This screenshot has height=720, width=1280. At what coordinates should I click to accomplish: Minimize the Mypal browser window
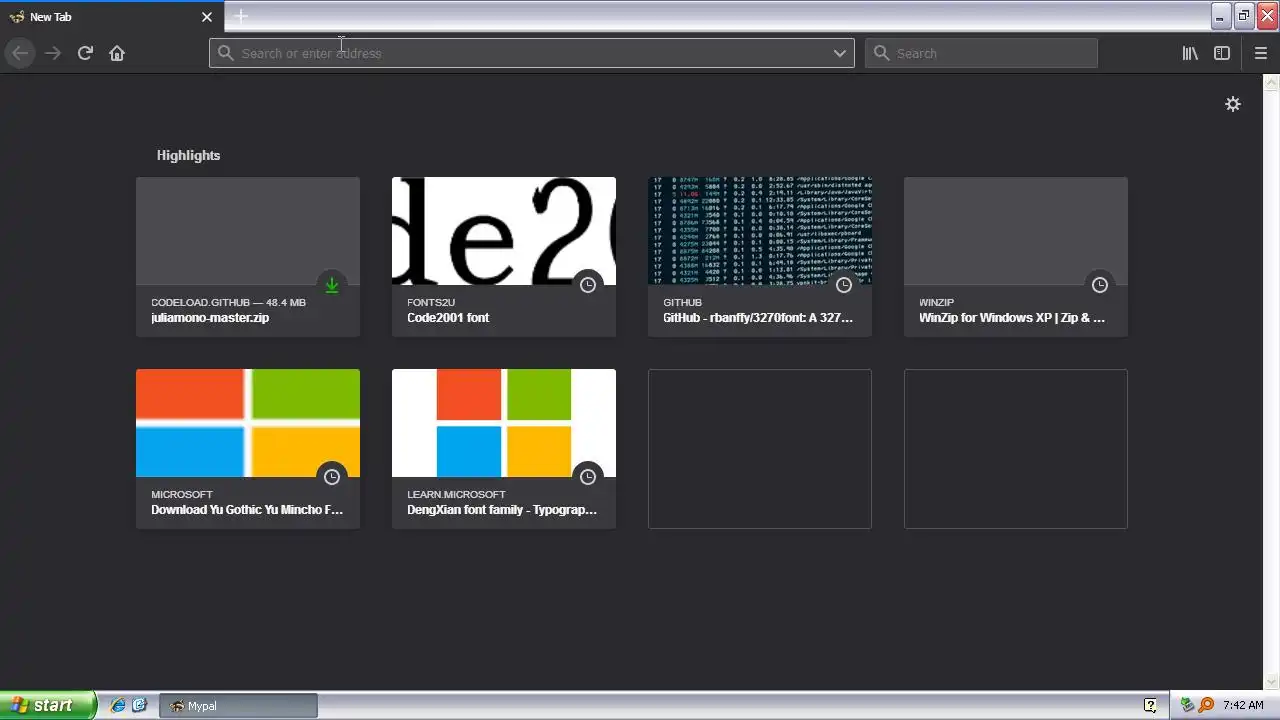[x=1221, y=16]
